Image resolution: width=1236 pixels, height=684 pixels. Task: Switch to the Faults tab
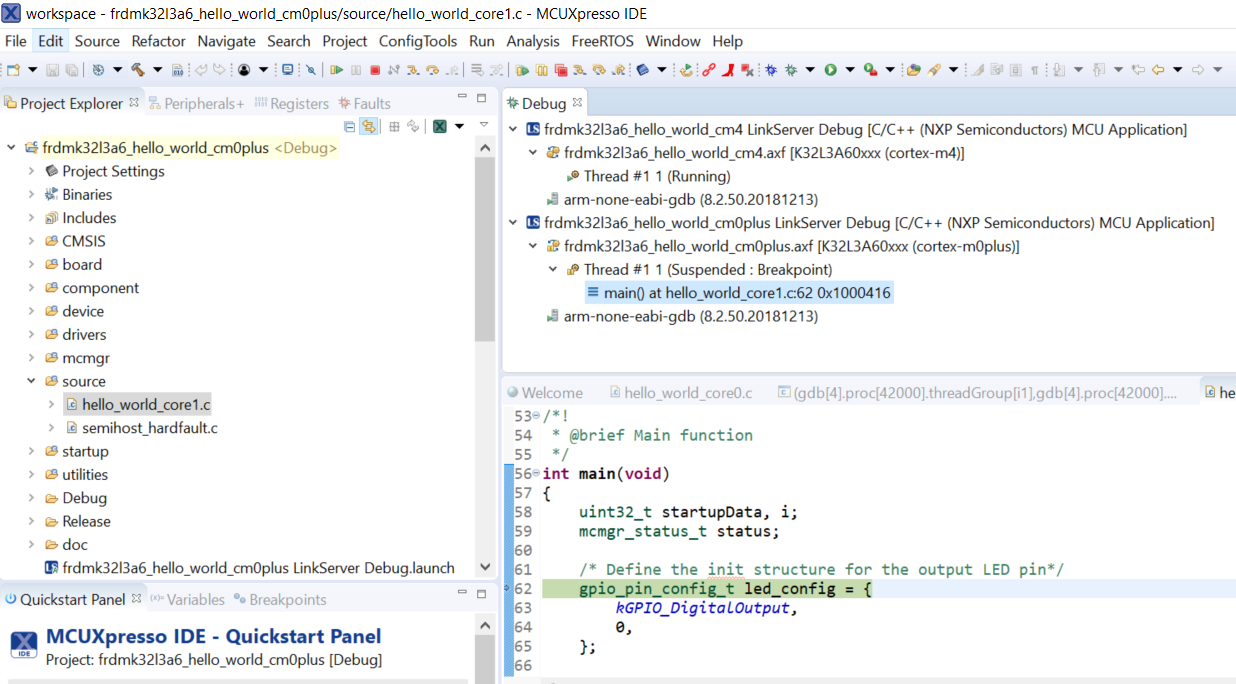tap(364, 103)
